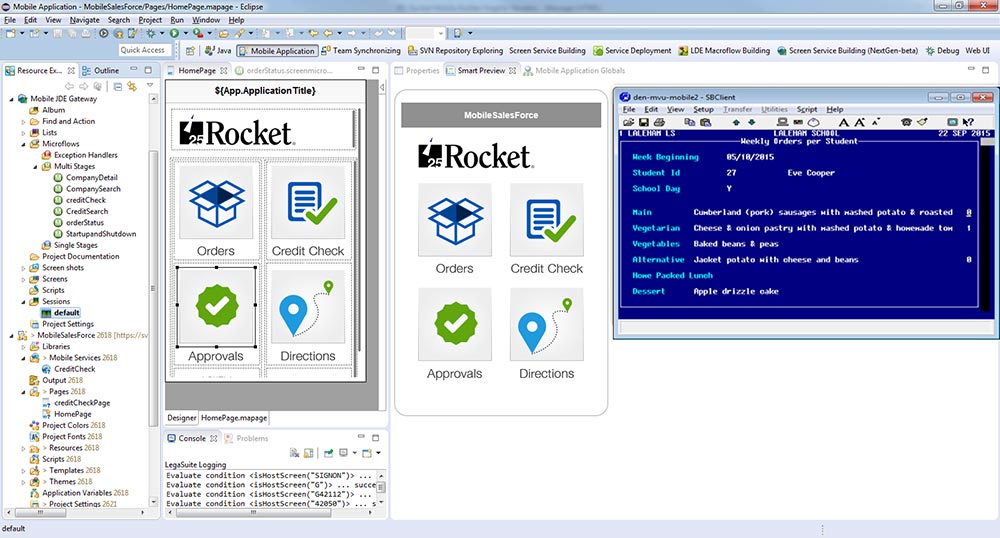Click the Open Perspective icon
This screenshot has width=1000, height=538.
click(x=190, y=50)
